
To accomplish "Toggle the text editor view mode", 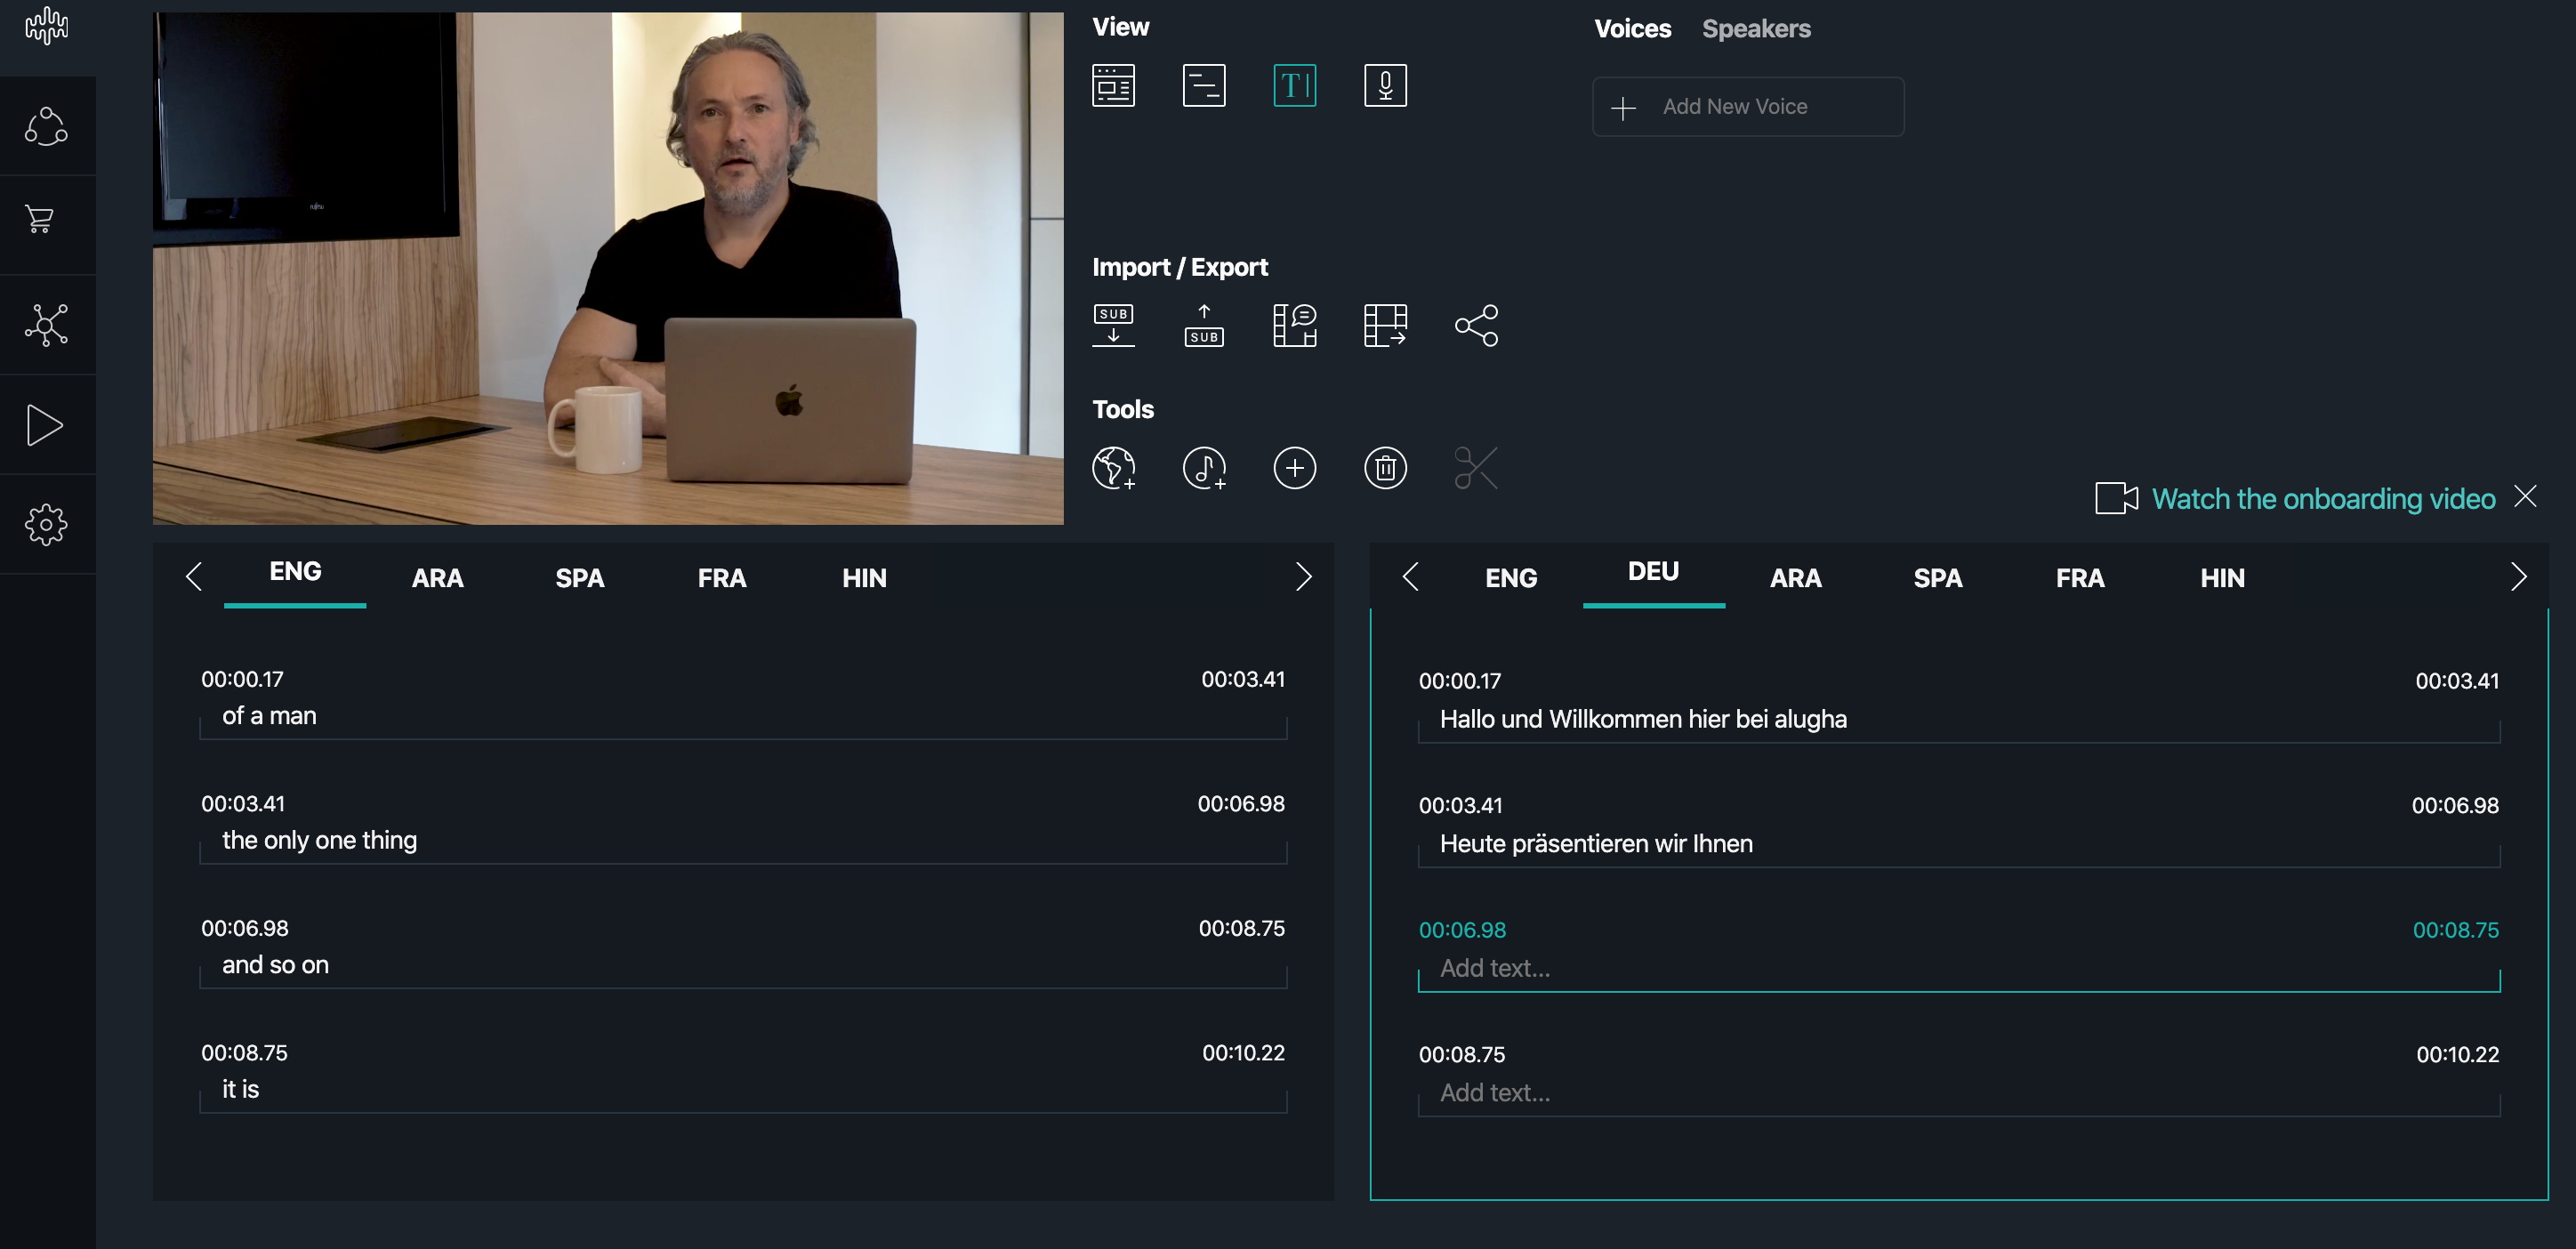I will [x=1294, y=85].
